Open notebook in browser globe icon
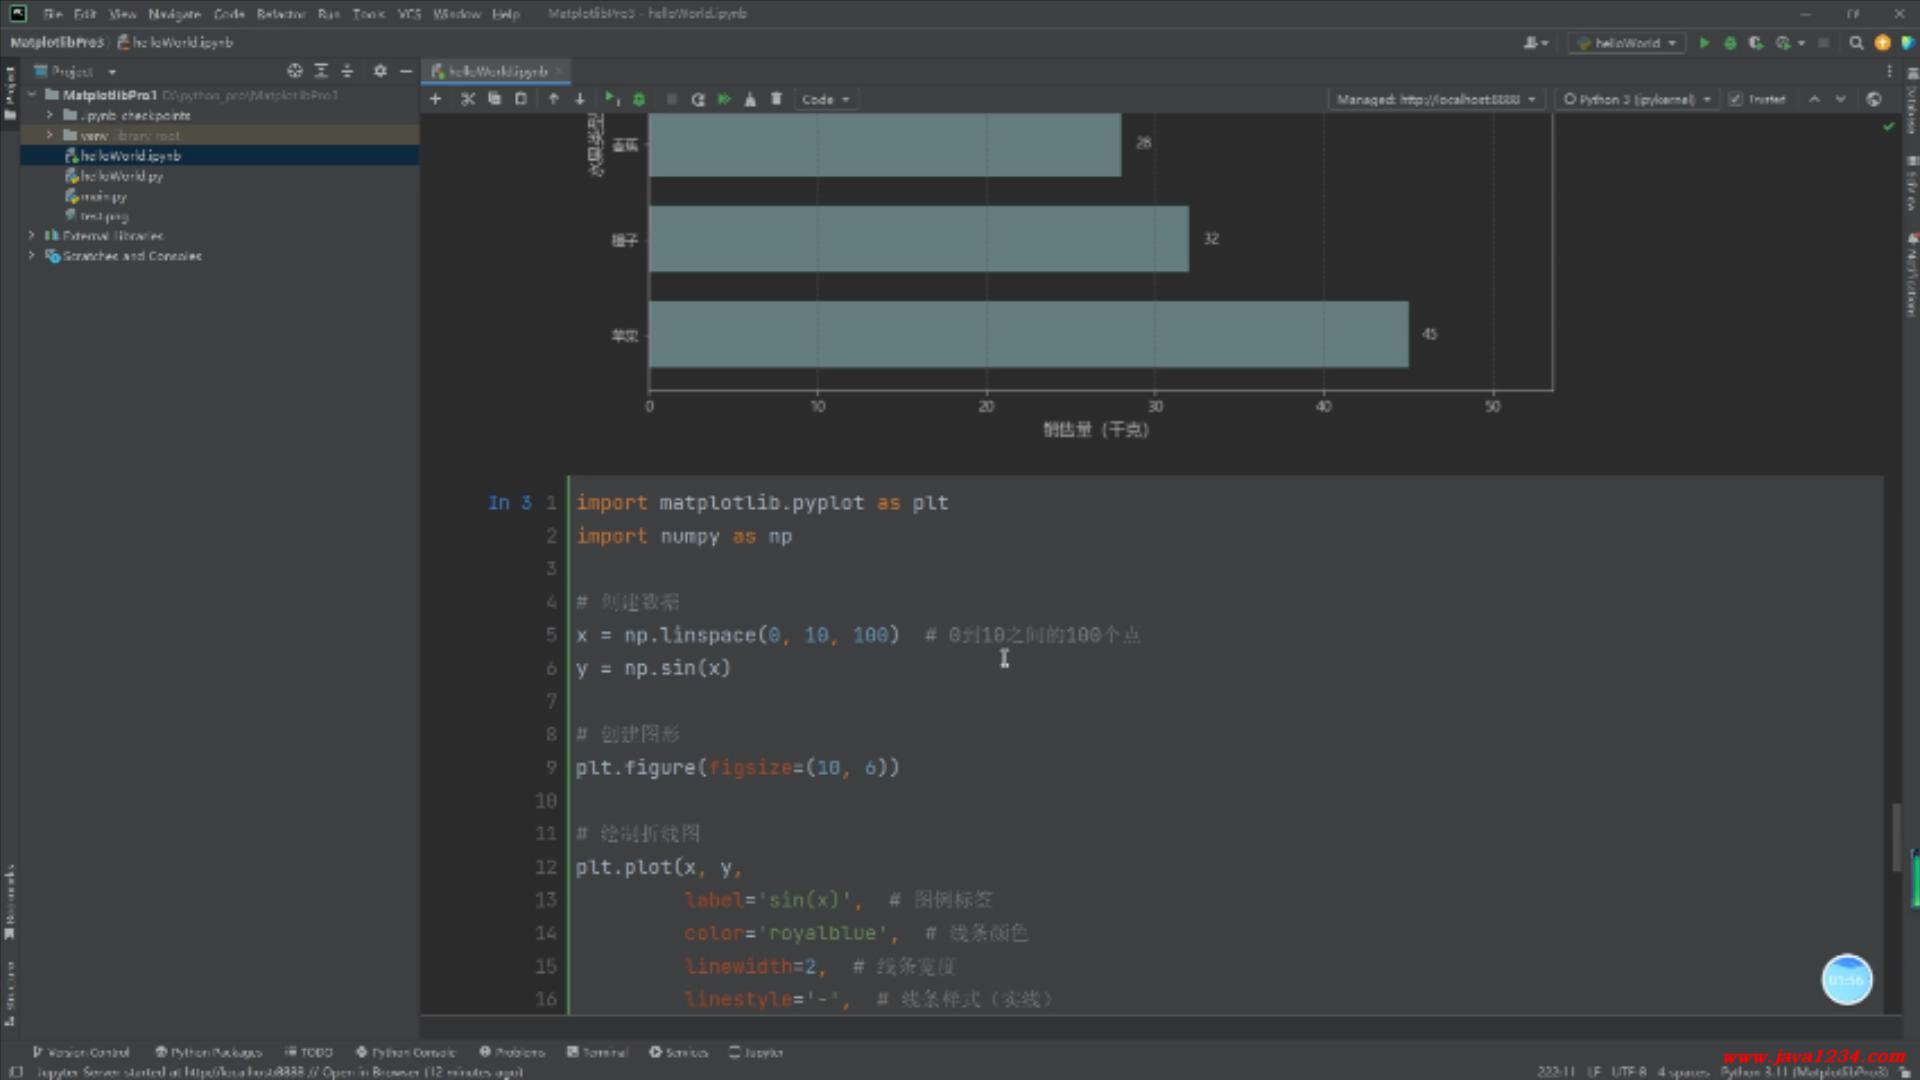1920x1080 pixels. click(x=1873, y=99)
